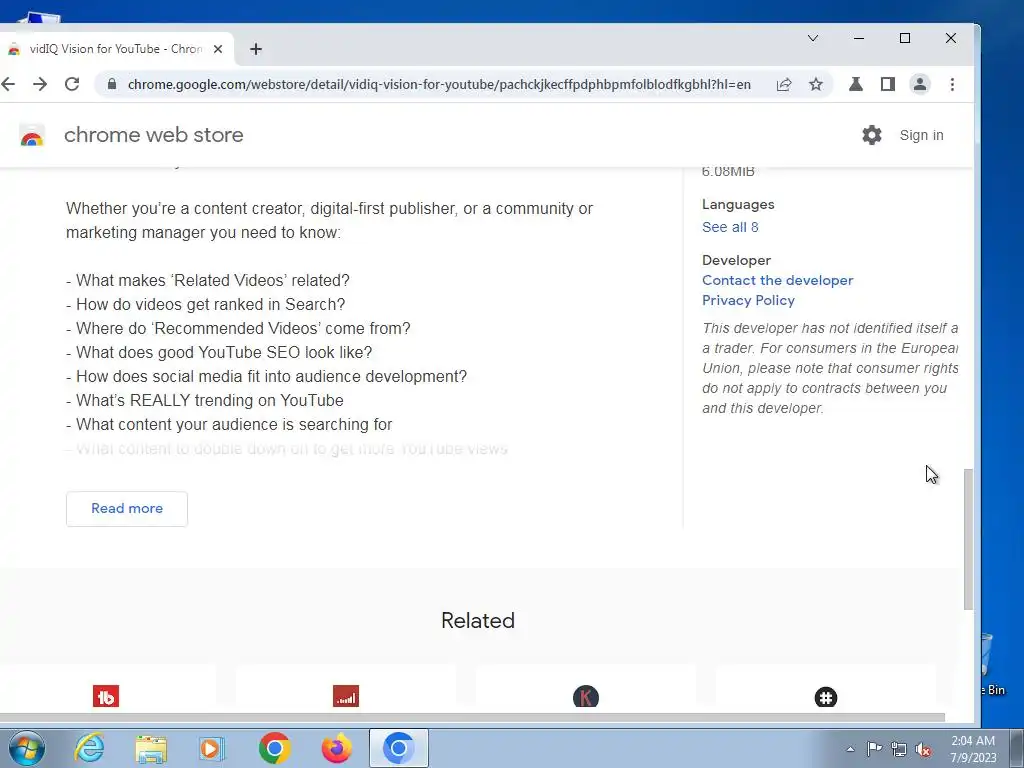Click 'How do videos get ranked in Search?' text

coord(206,304)
